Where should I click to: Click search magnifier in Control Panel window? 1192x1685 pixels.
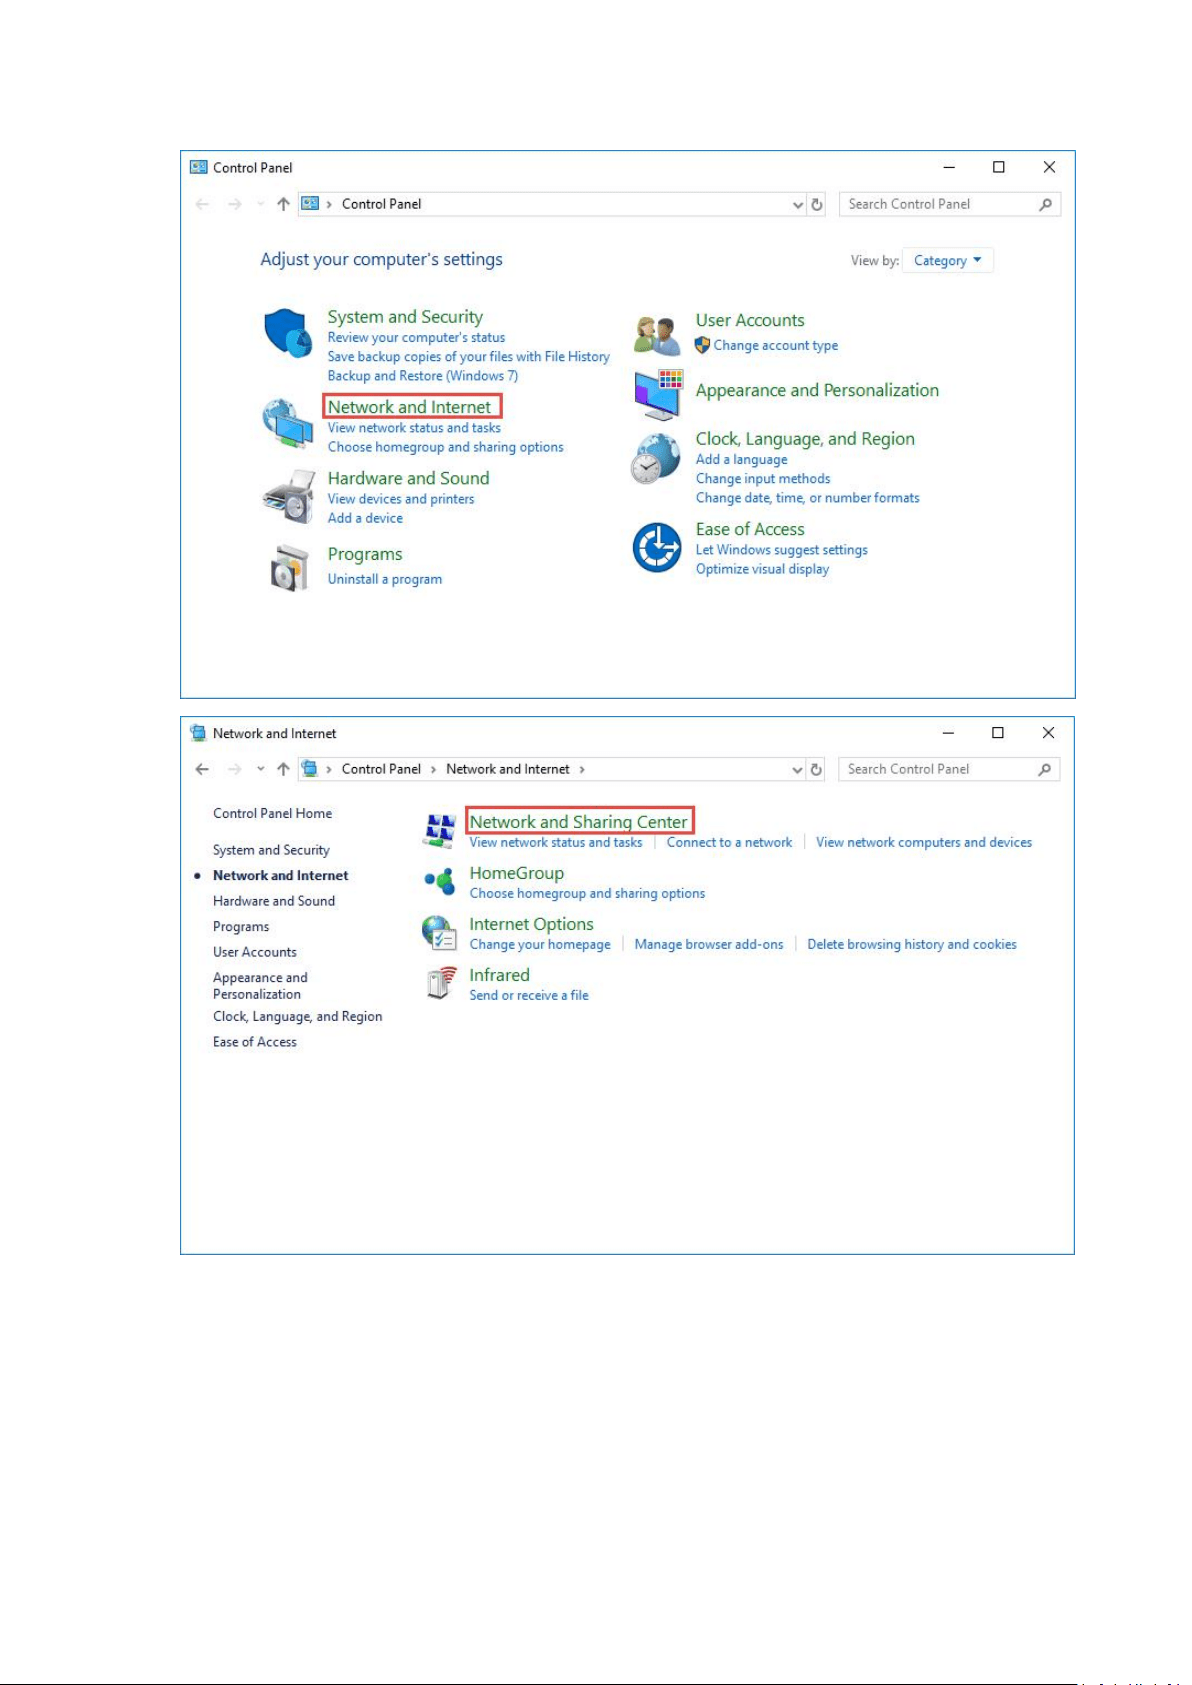click(1045, 204)
